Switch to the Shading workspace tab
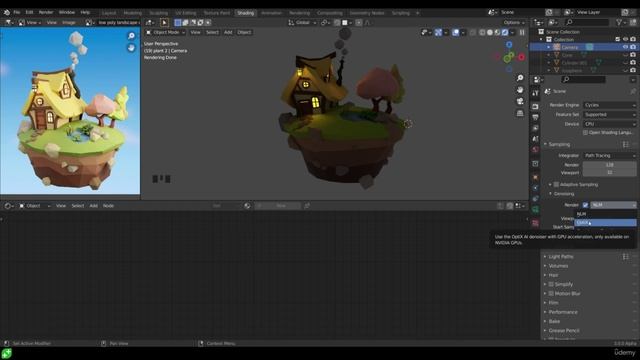Viewport: 640px width, 360px height. coord(245,13)
